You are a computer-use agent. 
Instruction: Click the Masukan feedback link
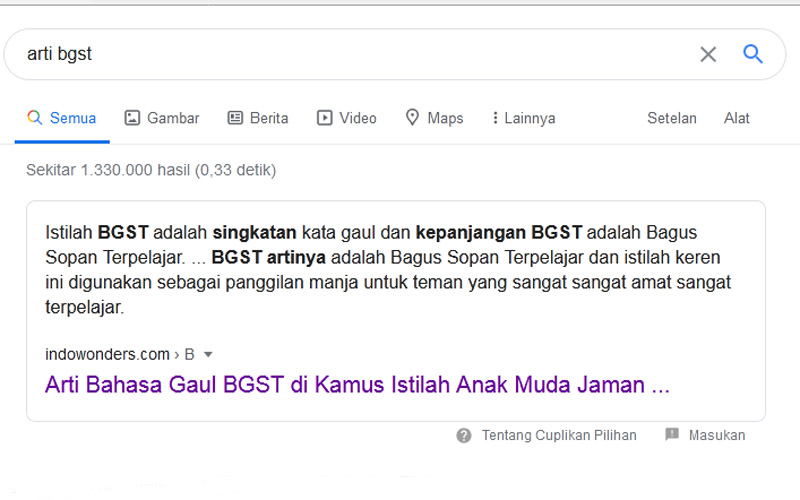coord(717,435)
